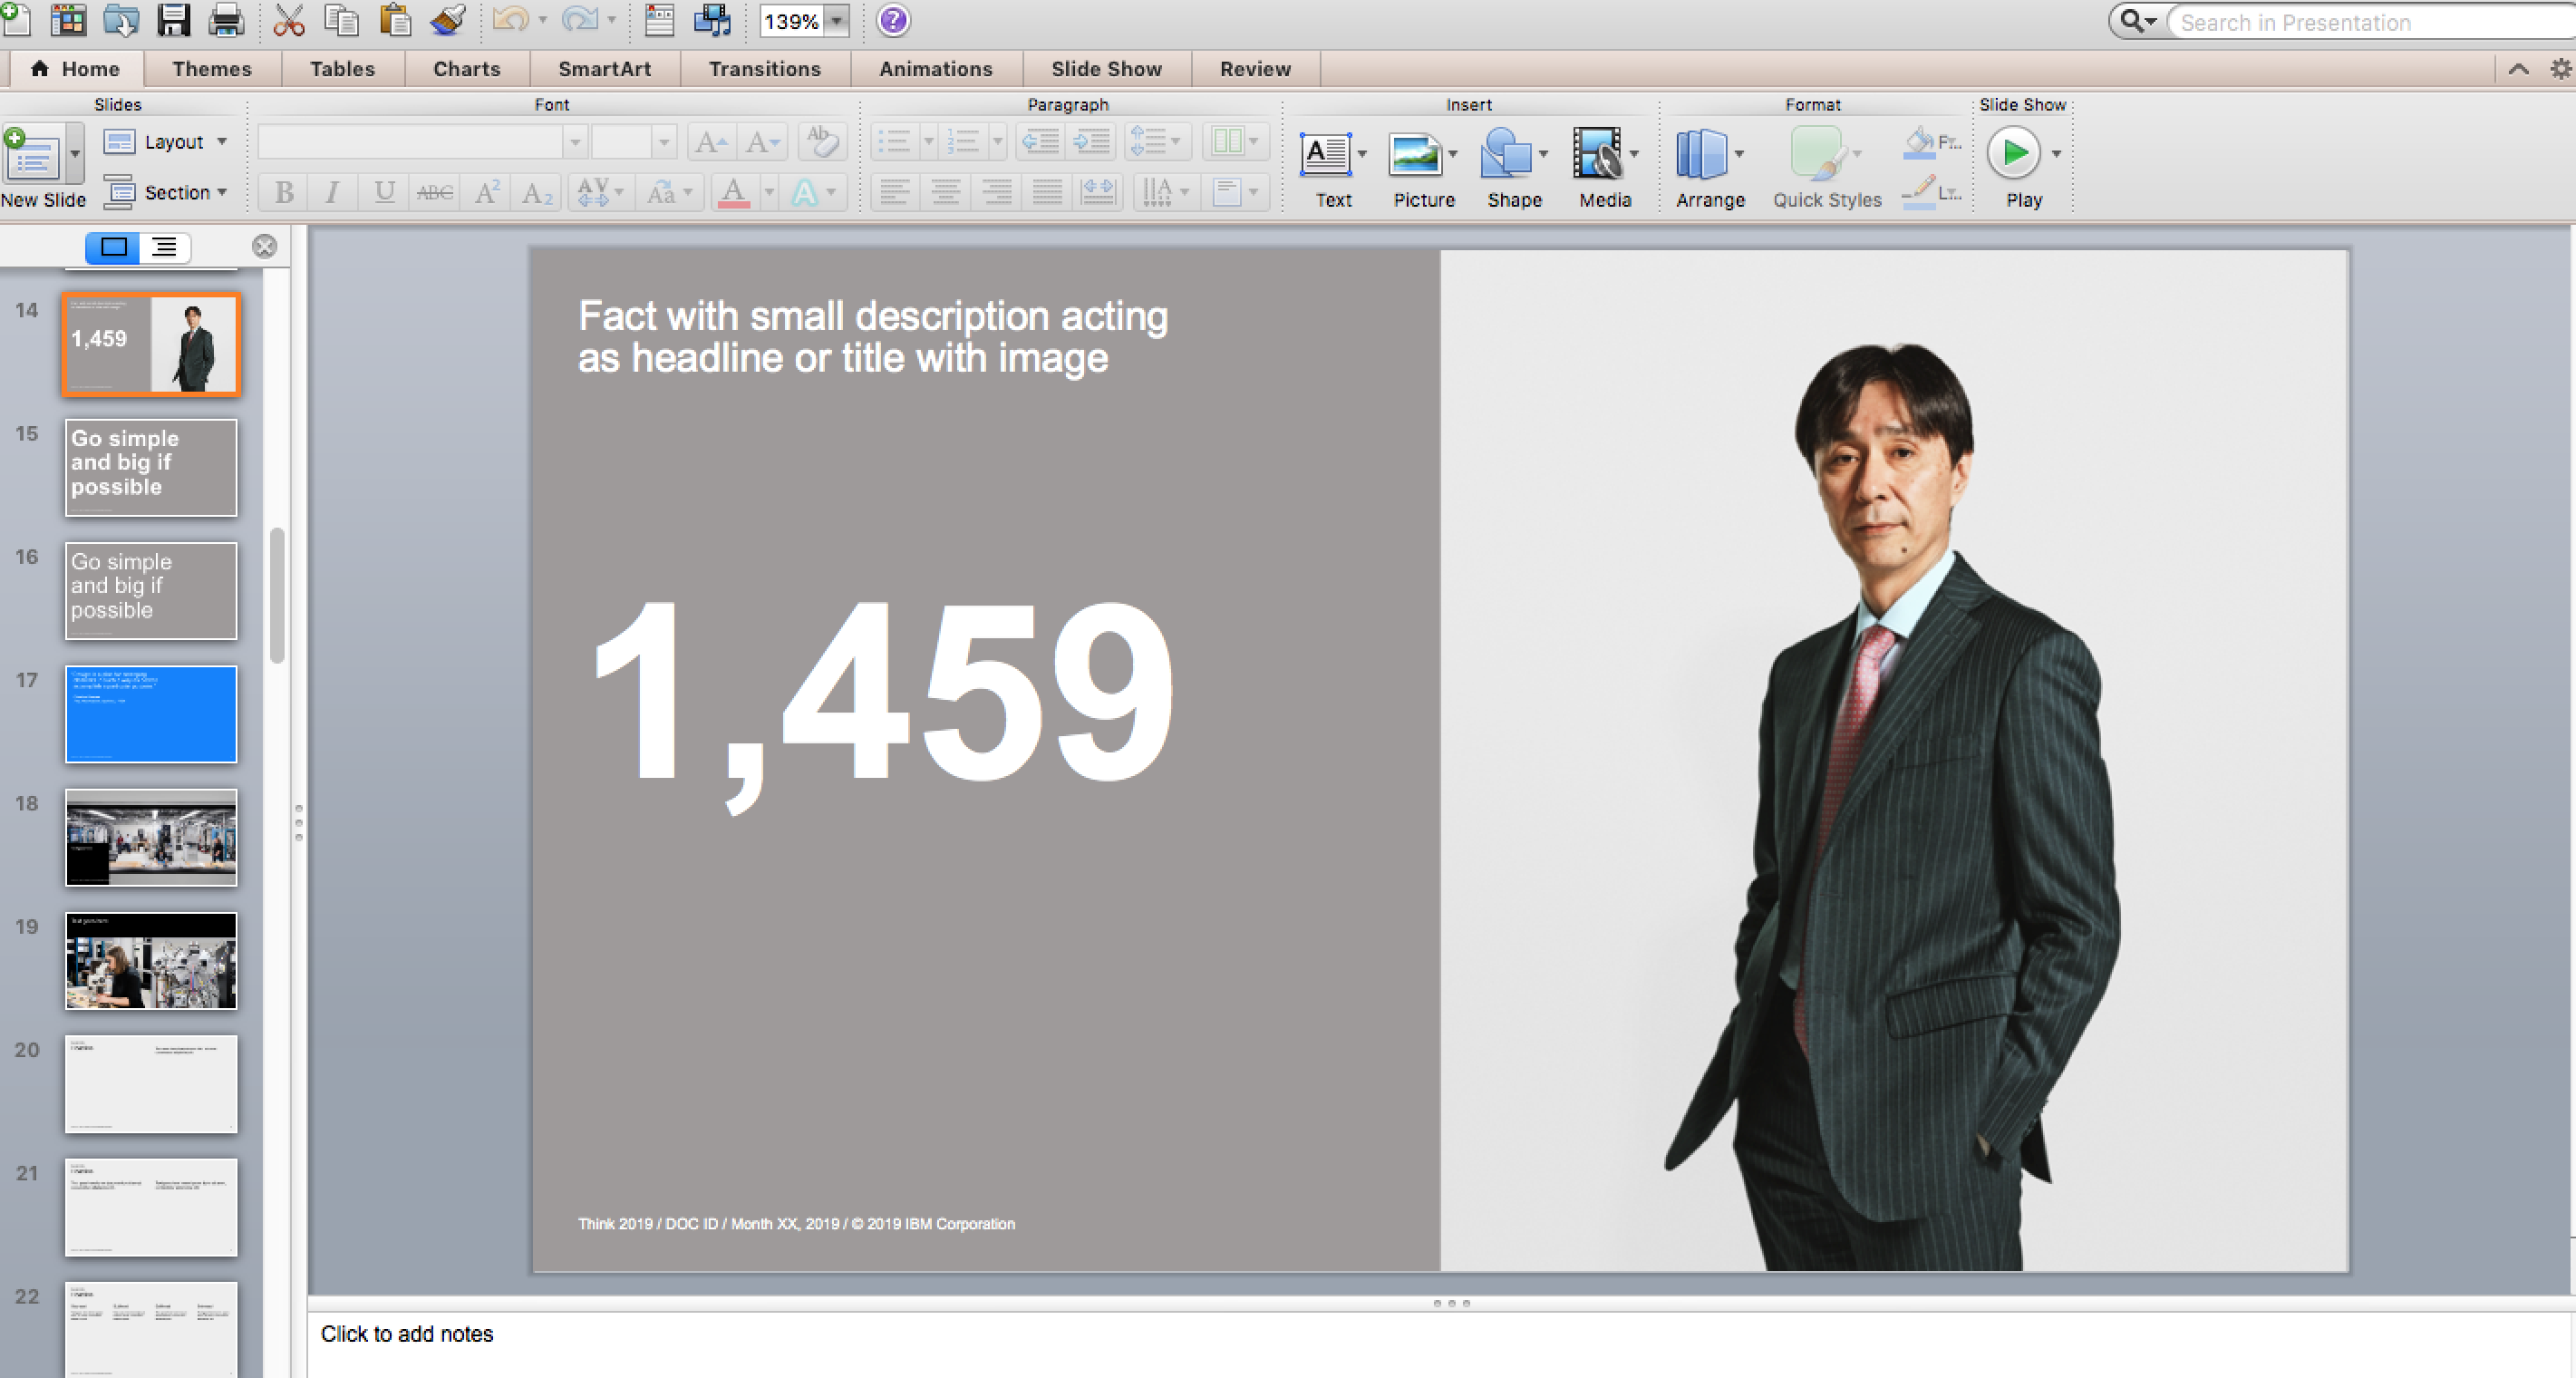This screenshot has width=2576, height=1378.
Task: Open the Animations tab
Action: coord(936,69)
